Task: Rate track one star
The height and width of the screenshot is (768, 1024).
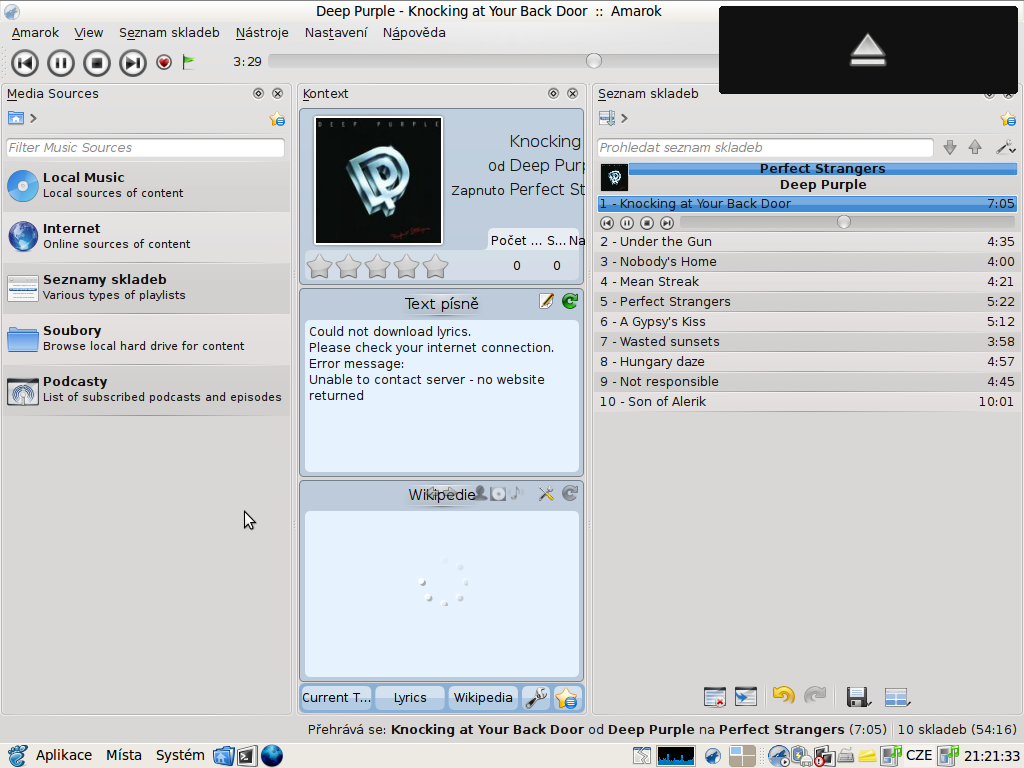Action: click(x=319, y=266)
